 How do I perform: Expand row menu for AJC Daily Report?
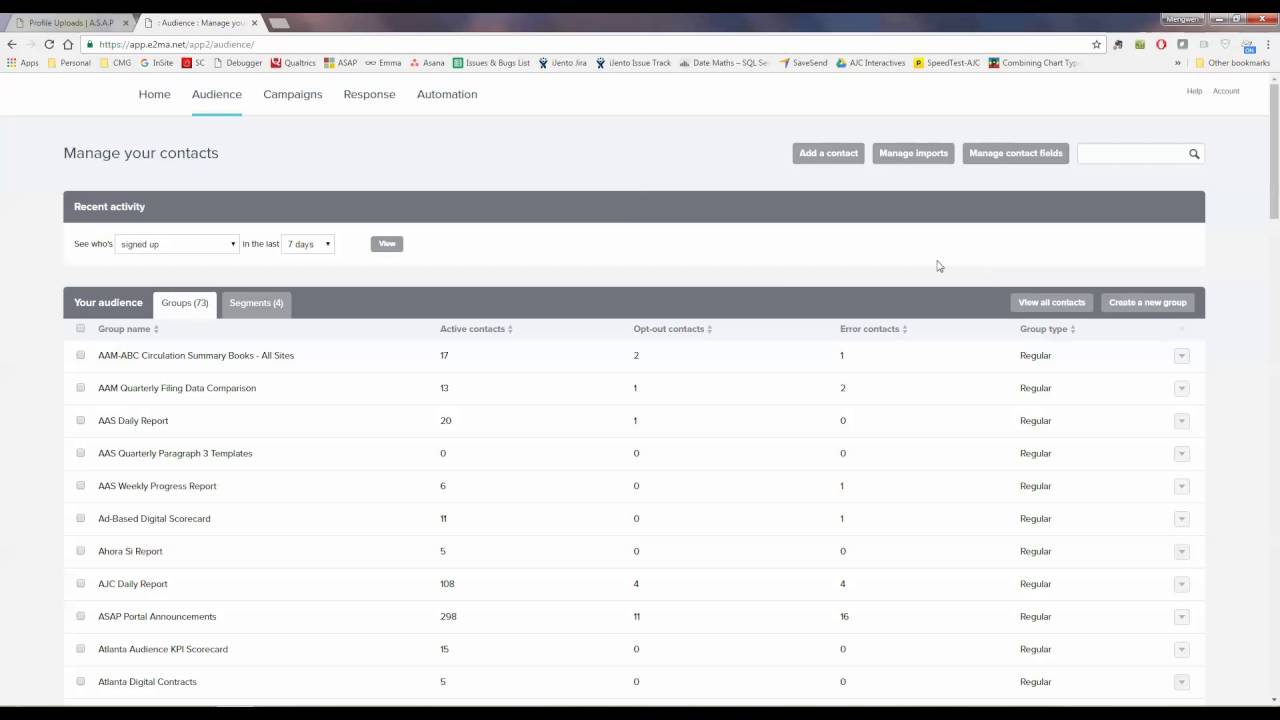coord(1181,584)
